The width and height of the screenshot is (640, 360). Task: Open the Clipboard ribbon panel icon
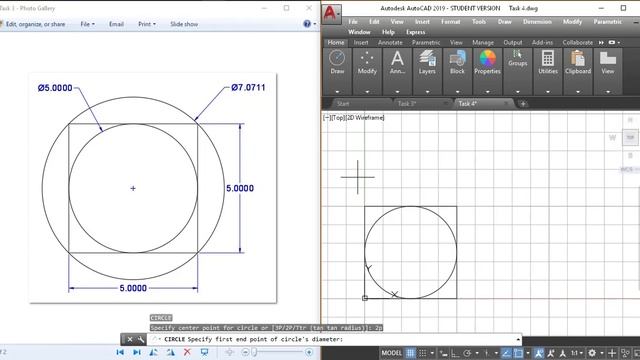click(x=578, y=58)
